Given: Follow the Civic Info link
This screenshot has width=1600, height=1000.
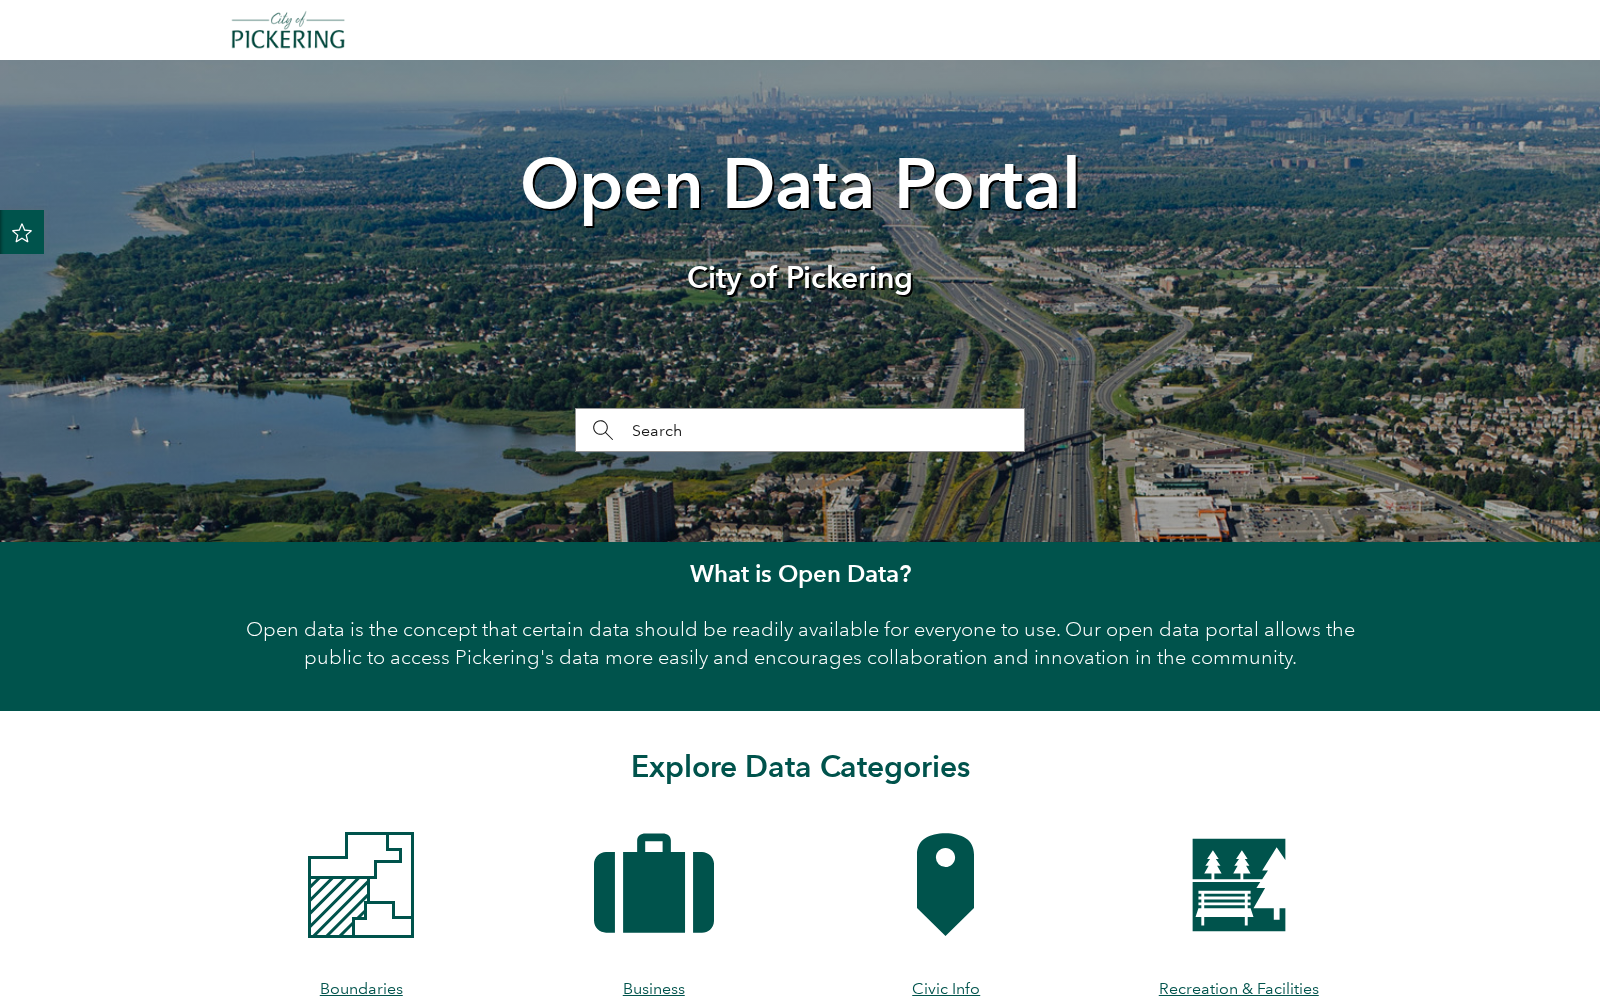Looking at the screenshot, I should point(946,988).
